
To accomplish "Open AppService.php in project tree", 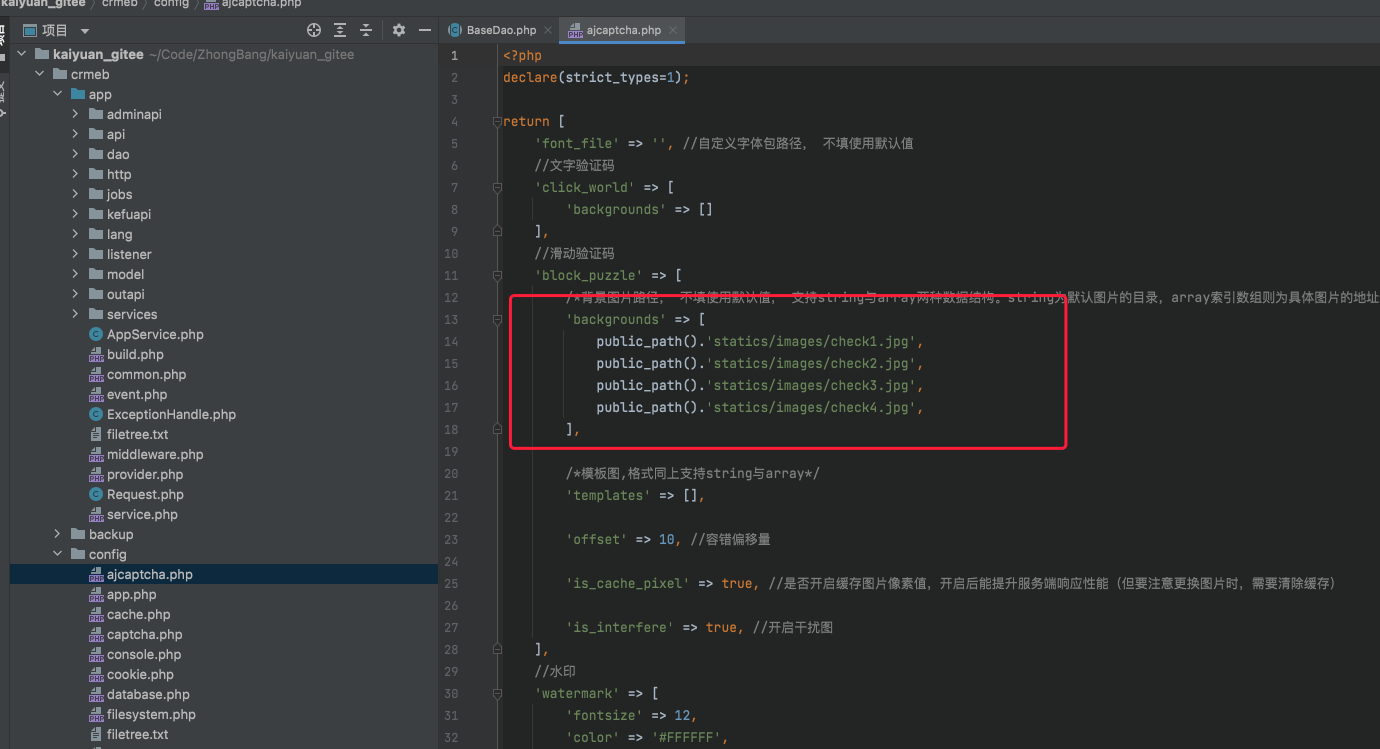I will pos(155,334).
